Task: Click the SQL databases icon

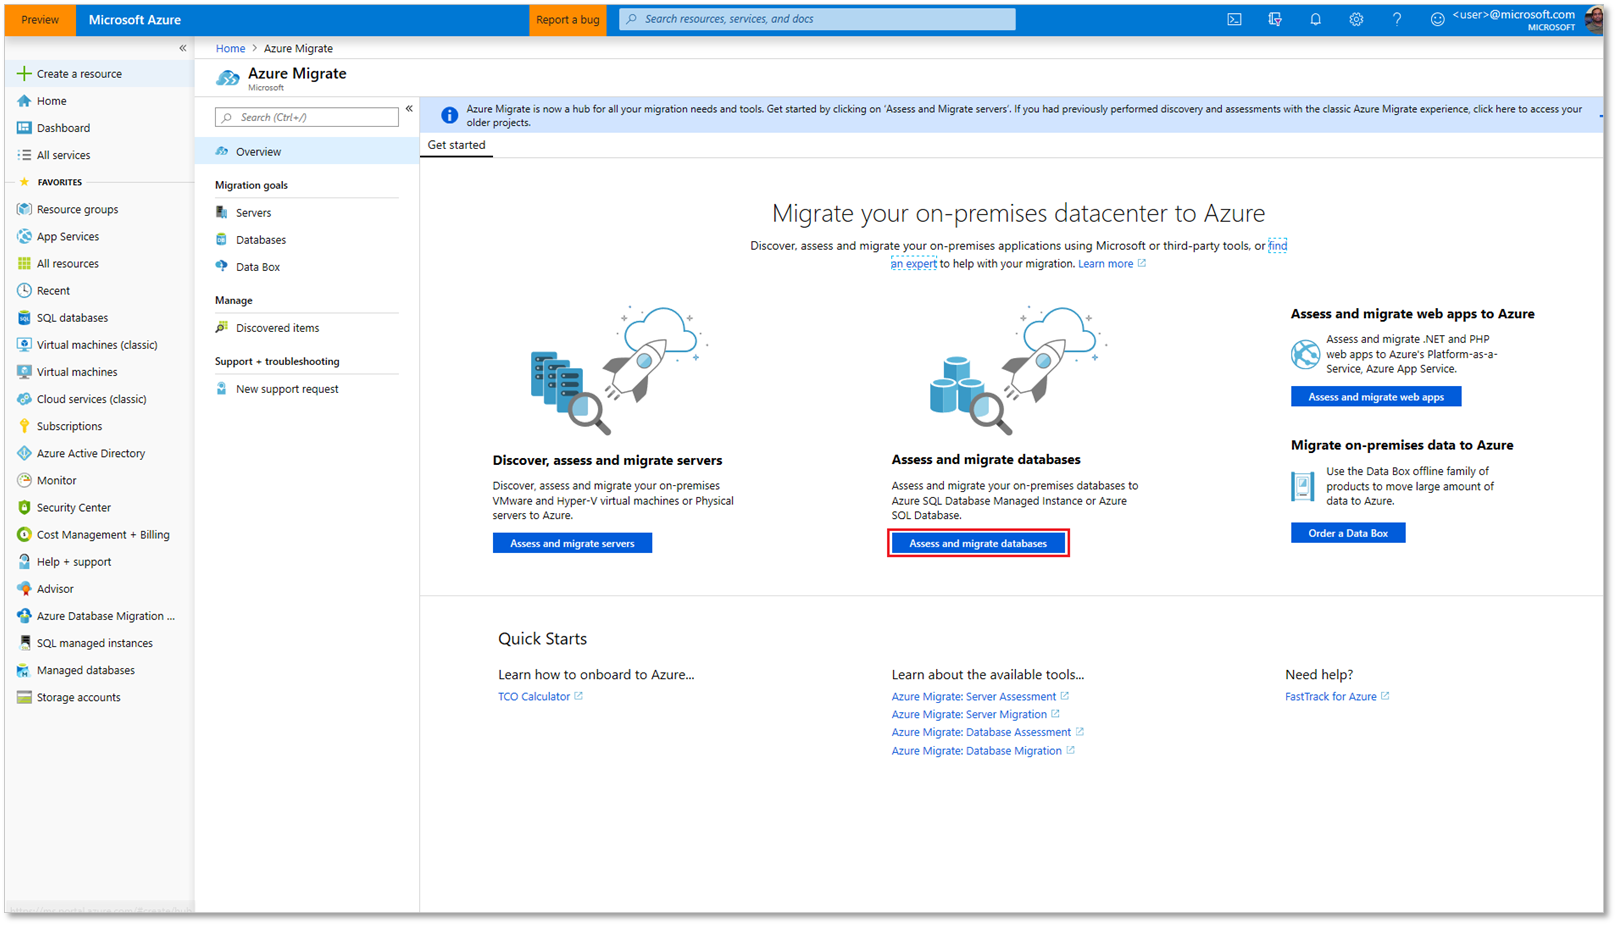Action: [24, 317]
